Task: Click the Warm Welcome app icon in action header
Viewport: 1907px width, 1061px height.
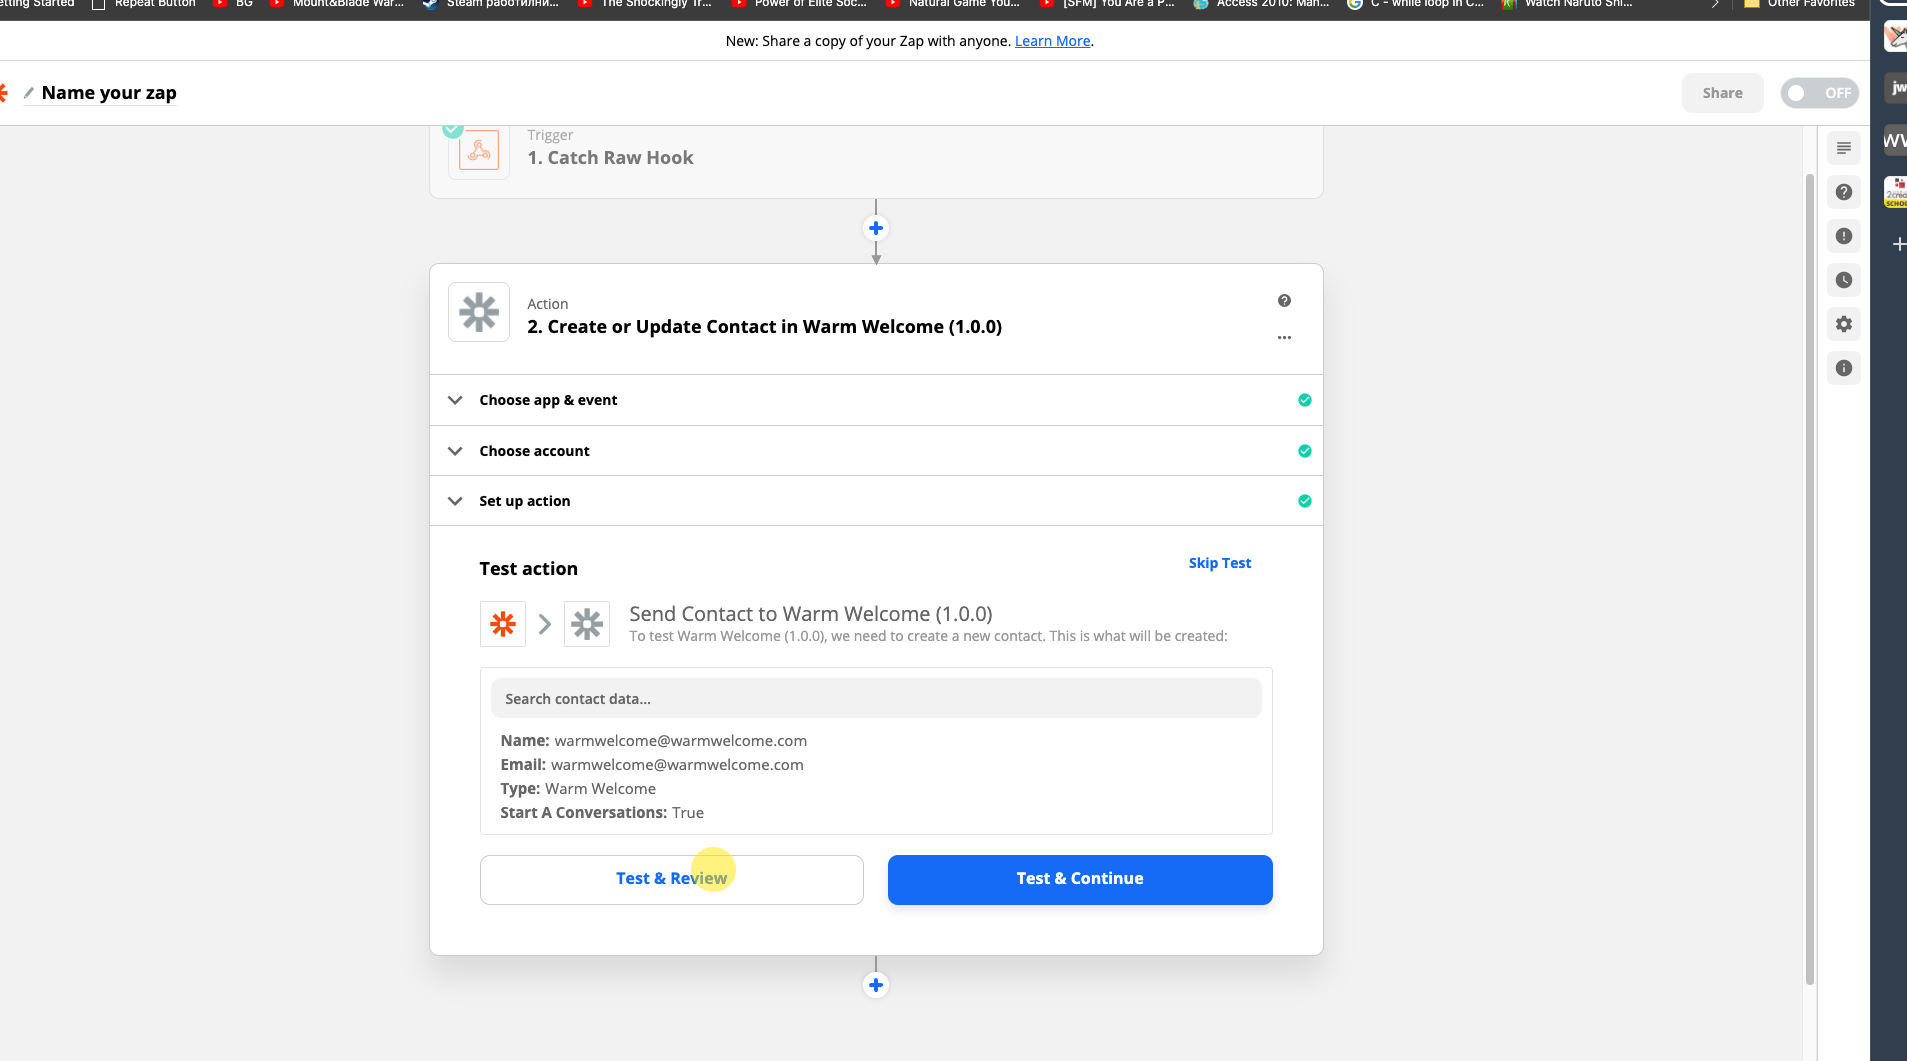Action: (479, 312)
